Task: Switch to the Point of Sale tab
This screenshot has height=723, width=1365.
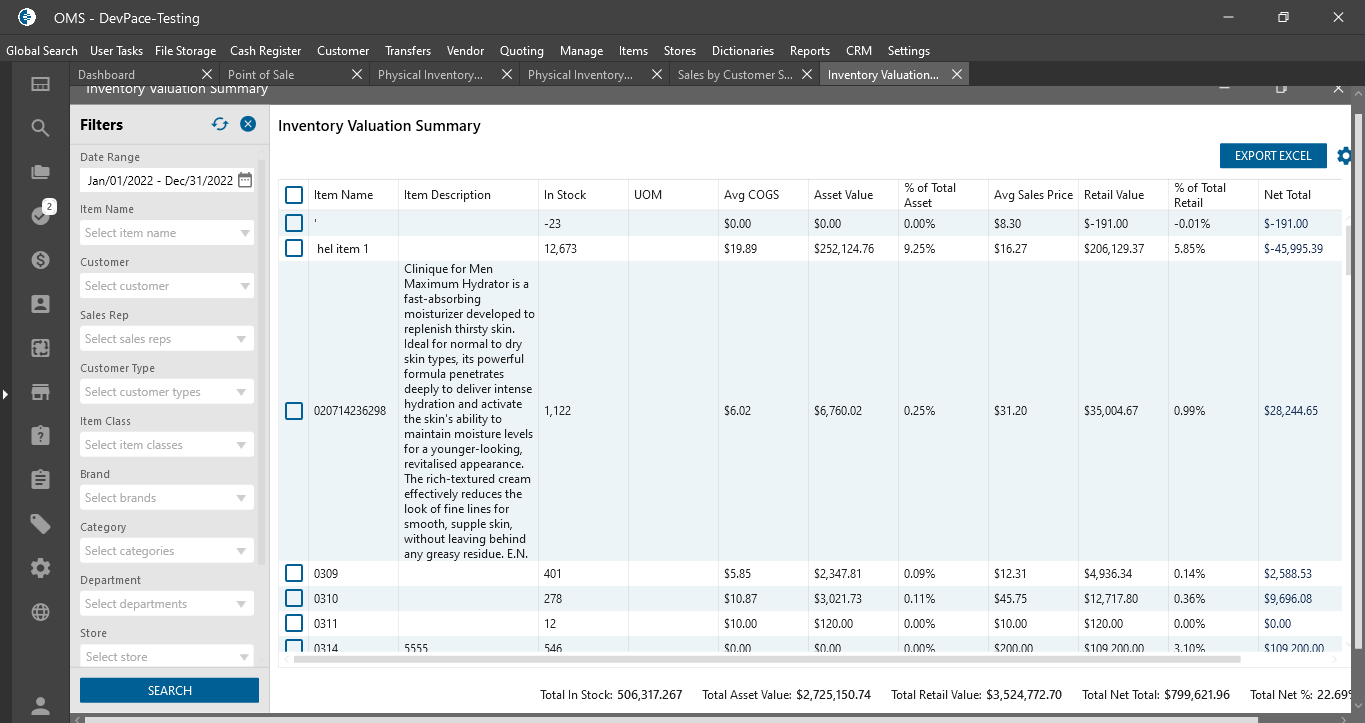Action: (x=261, y=75)
